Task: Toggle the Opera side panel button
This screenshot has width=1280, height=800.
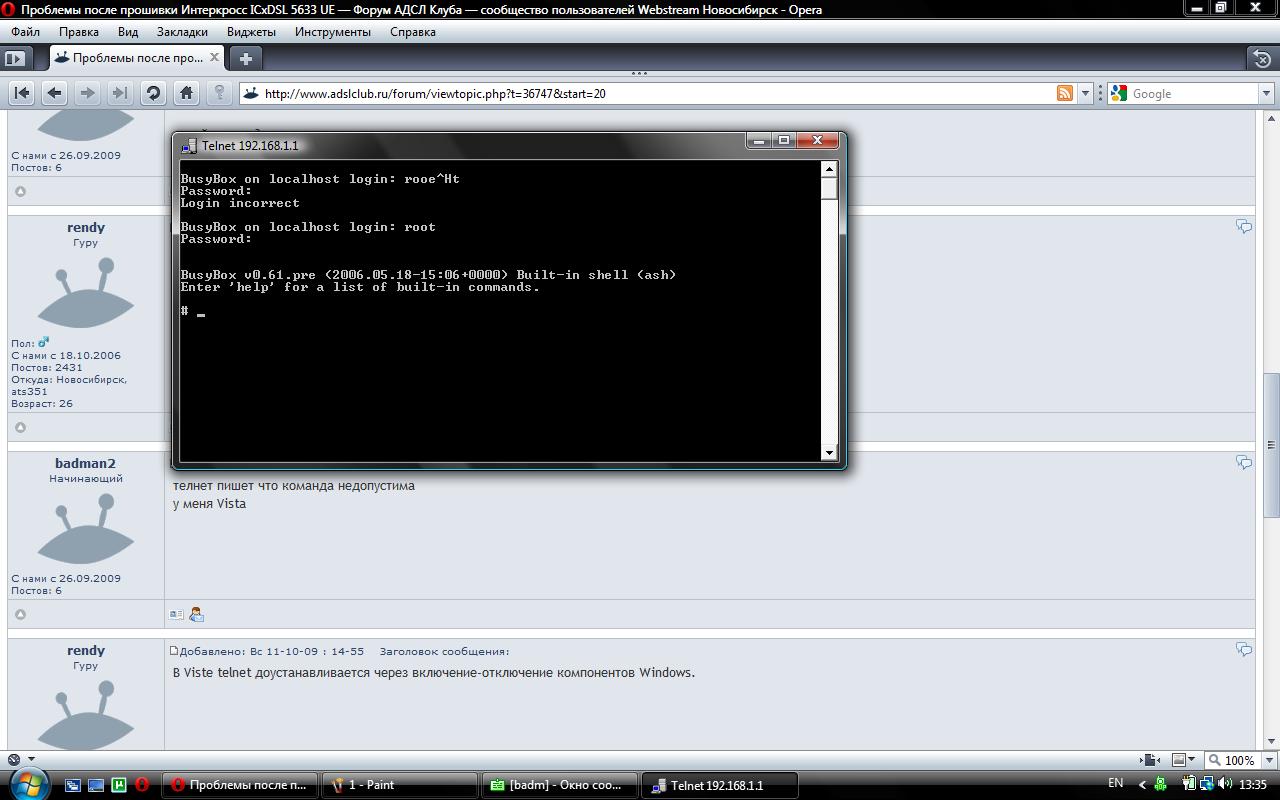Action: click(x=14, y=58)
